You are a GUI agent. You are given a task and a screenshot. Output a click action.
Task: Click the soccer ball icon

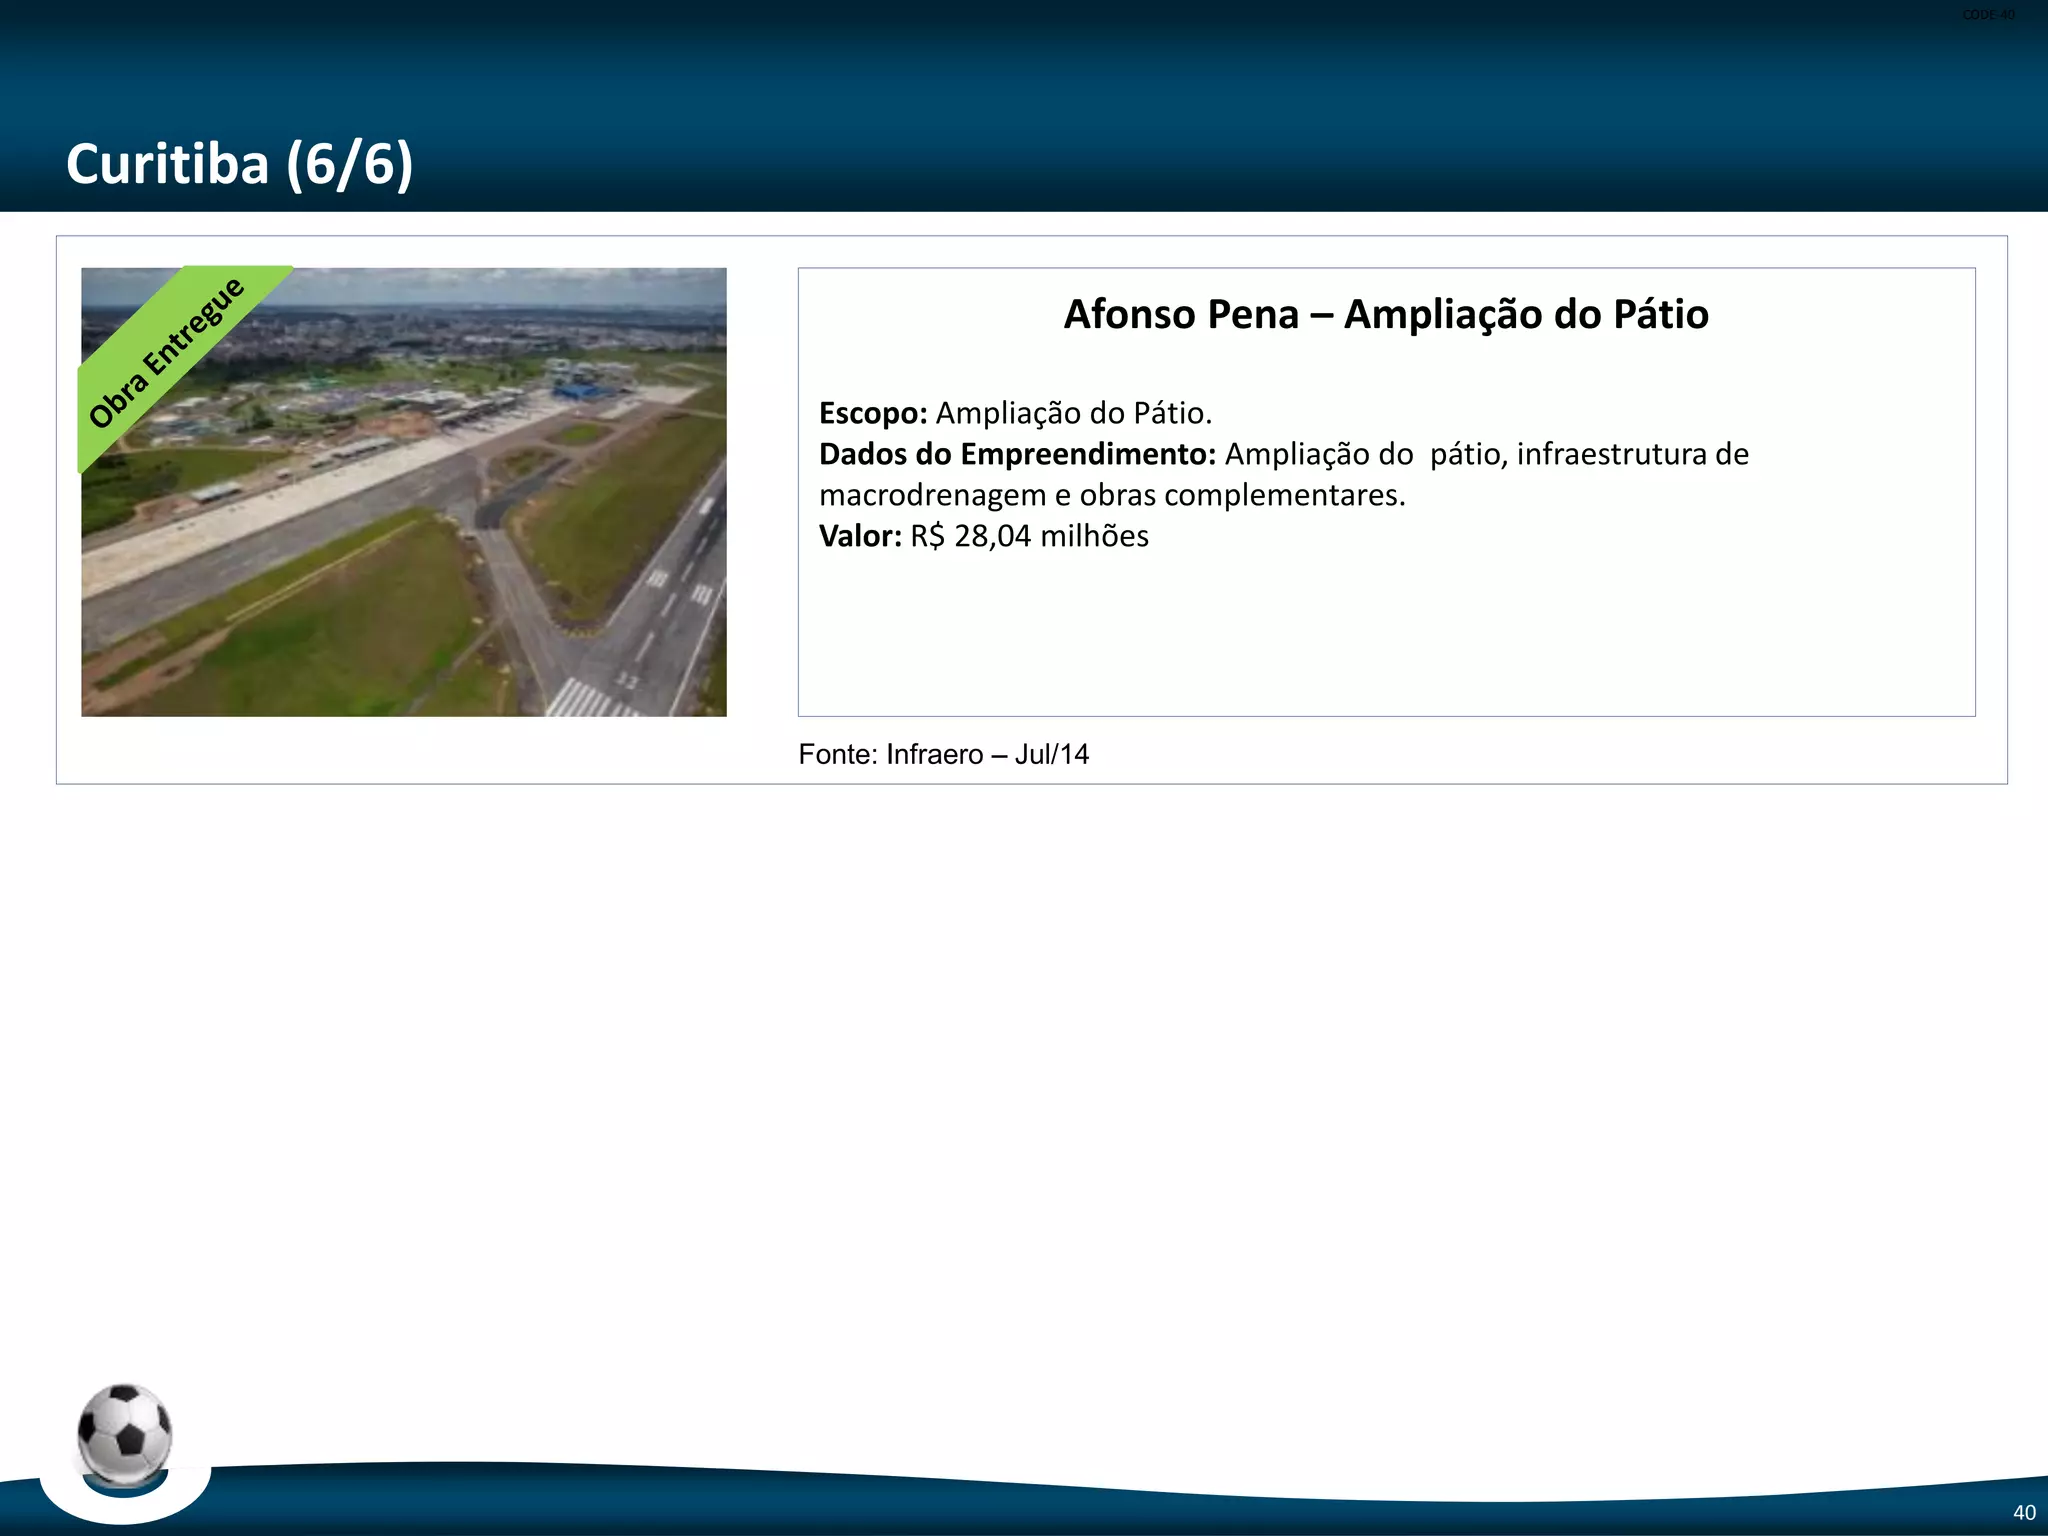click(124, 1433)
